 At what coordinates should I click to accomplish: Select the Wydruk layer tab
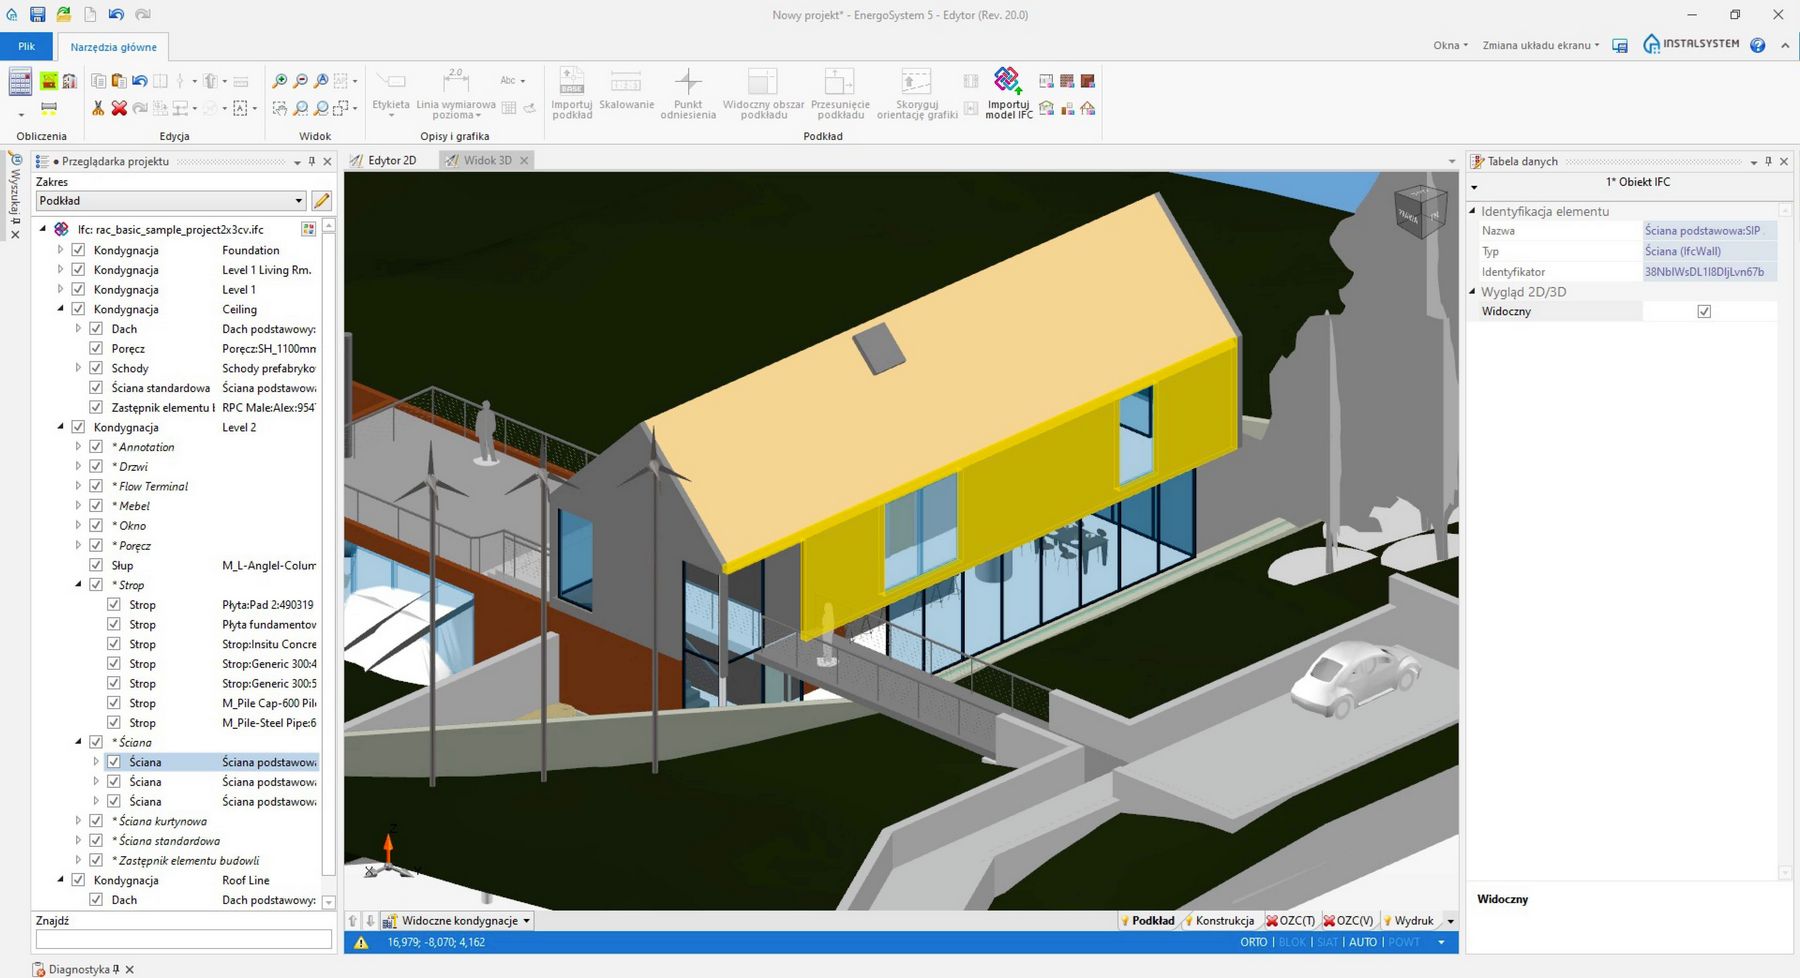pos(1409,921)
